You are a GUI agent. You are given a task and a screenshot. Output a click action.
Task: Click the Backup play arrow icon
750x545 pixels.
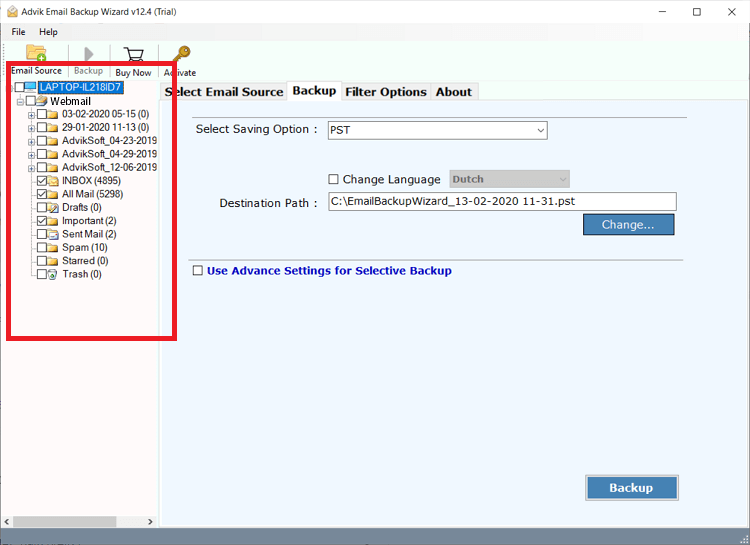pos(88,54)
